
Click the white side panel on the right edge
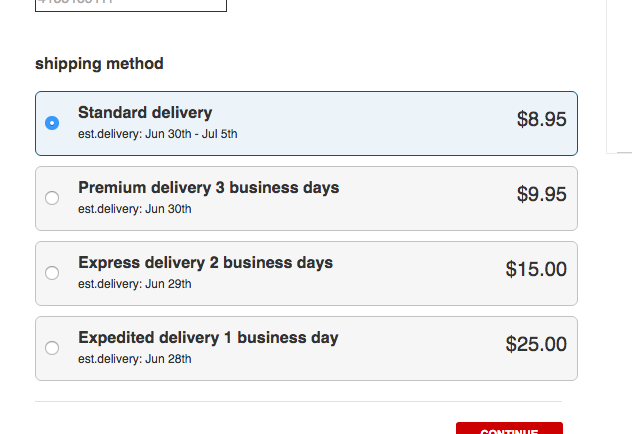pos(620,75)
